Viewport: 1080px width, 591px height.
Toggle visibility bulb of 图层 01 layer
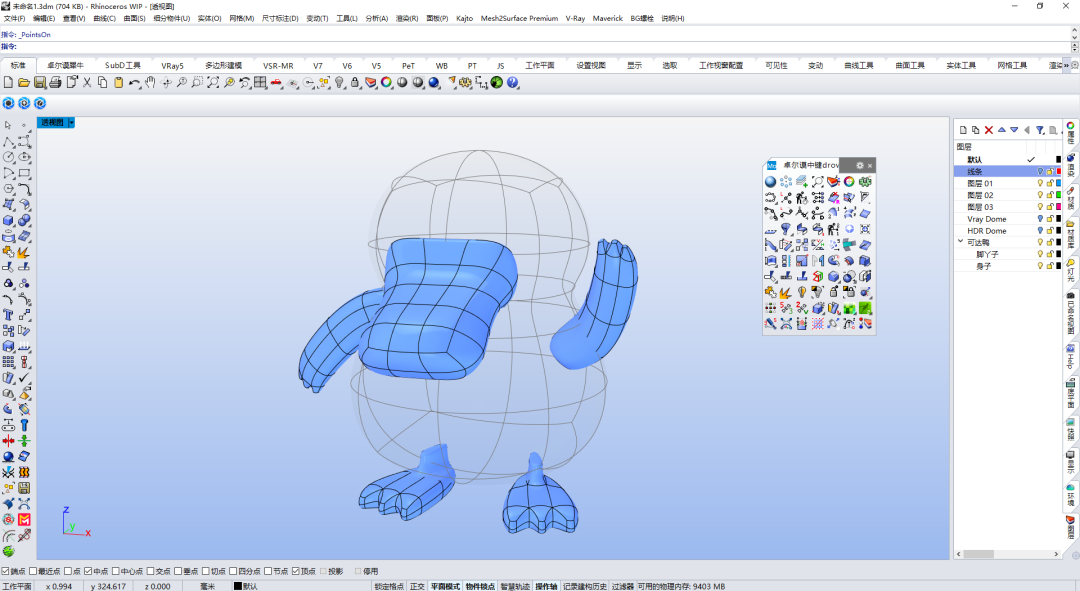tap(1040, 184)
